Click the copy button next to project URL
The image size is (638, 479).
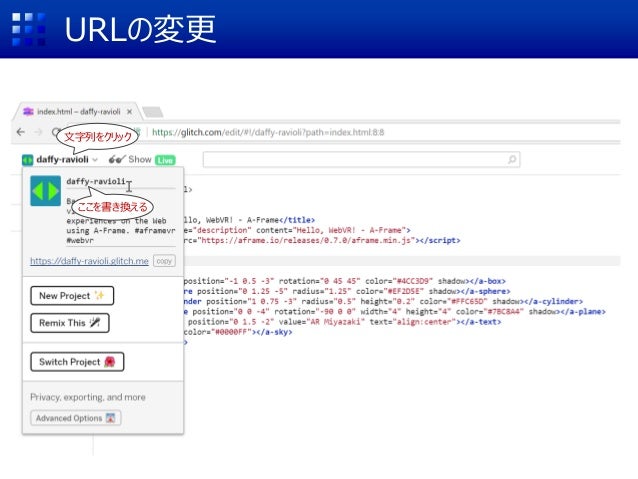pyautogui.click(x=164, y=261)
